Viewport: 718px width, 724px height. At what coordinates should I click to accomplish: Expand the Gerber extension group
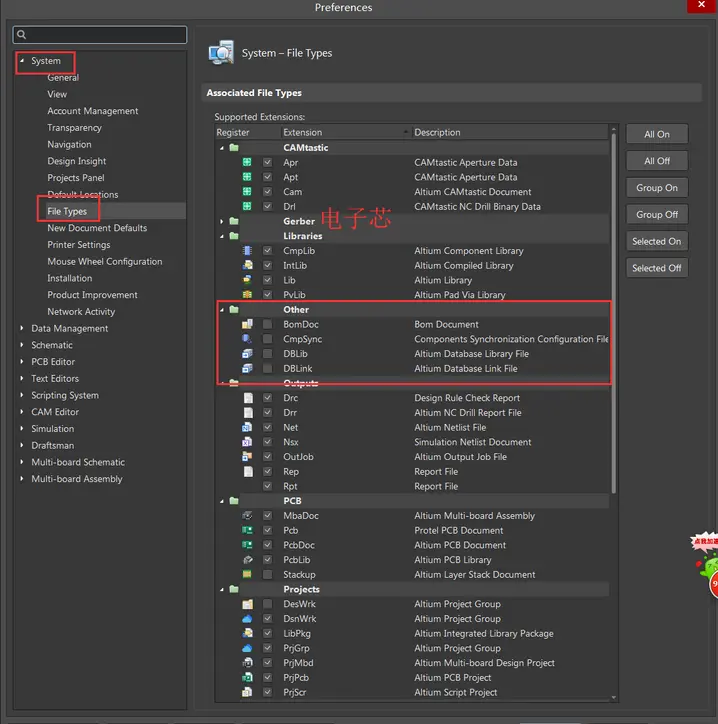click(222, 221)
